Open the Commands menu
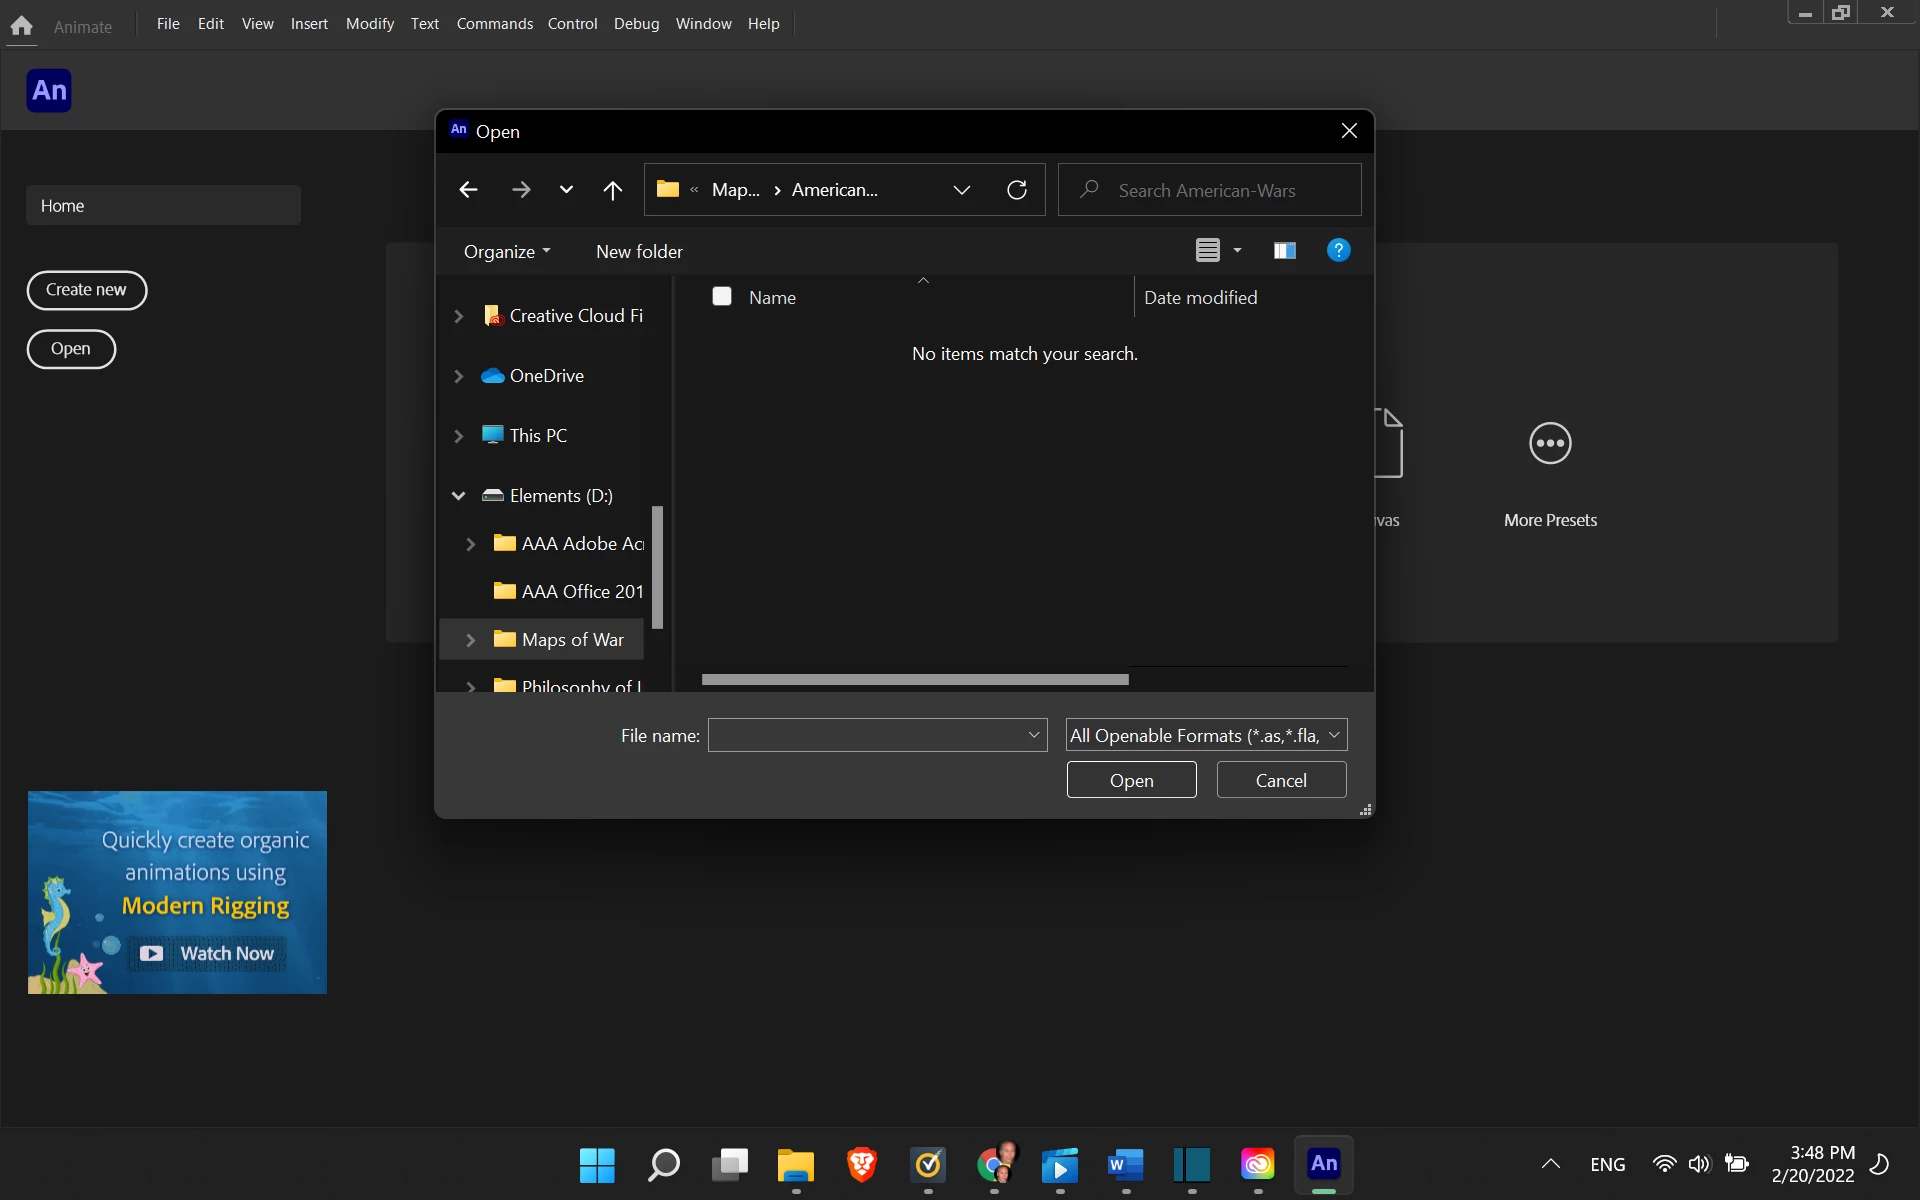 pyautogui.click(x=494, y=24)
